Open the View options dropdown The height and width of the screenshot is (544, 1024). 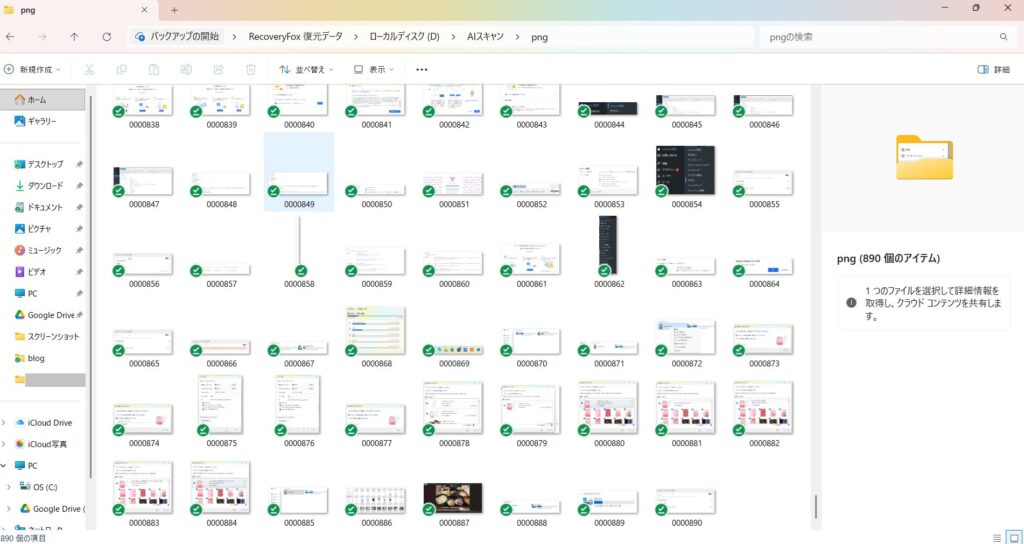tap(375, 70)
